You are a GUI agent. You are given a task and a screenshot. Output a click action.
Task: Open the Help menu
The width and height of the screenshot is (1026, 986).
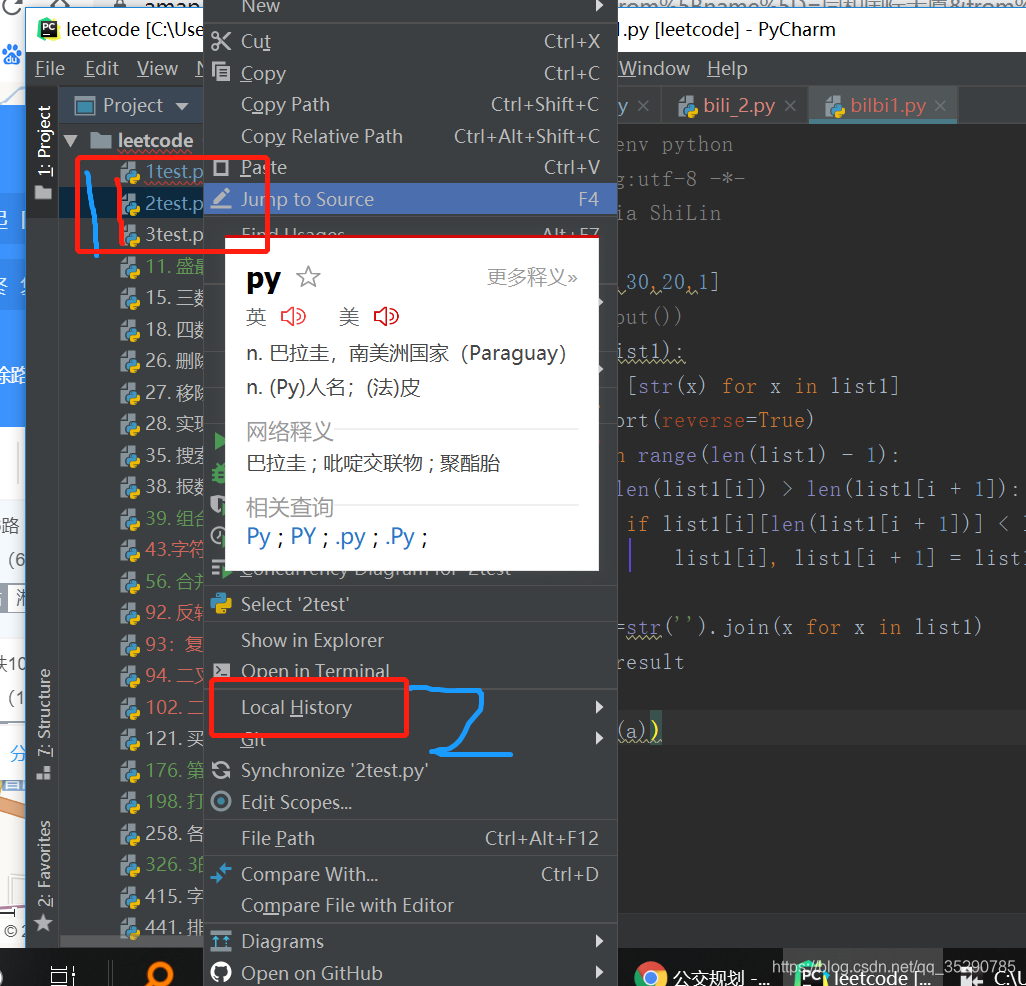coord(727,68)
